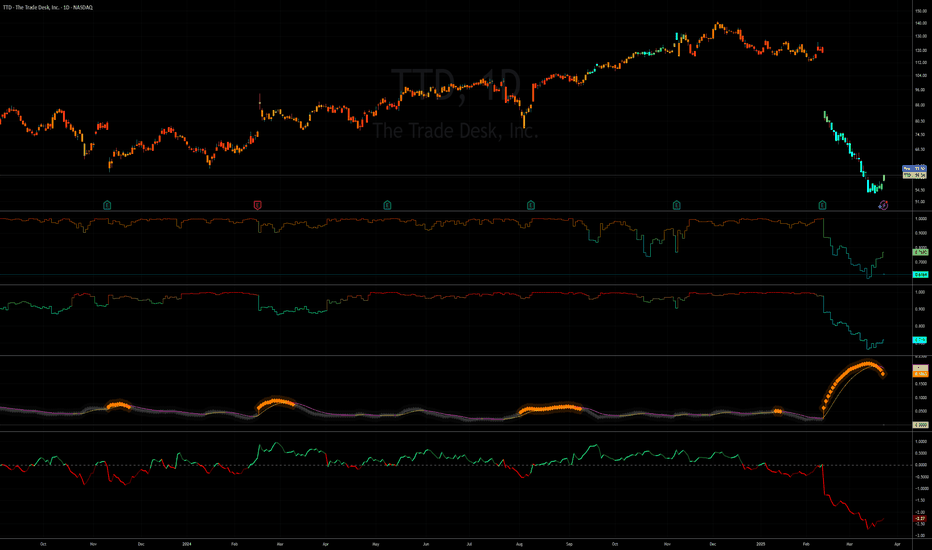This screenshot has width=932, height=550.
Task: Click the 140.00 price axis label
Action: [x=921, y=23]
